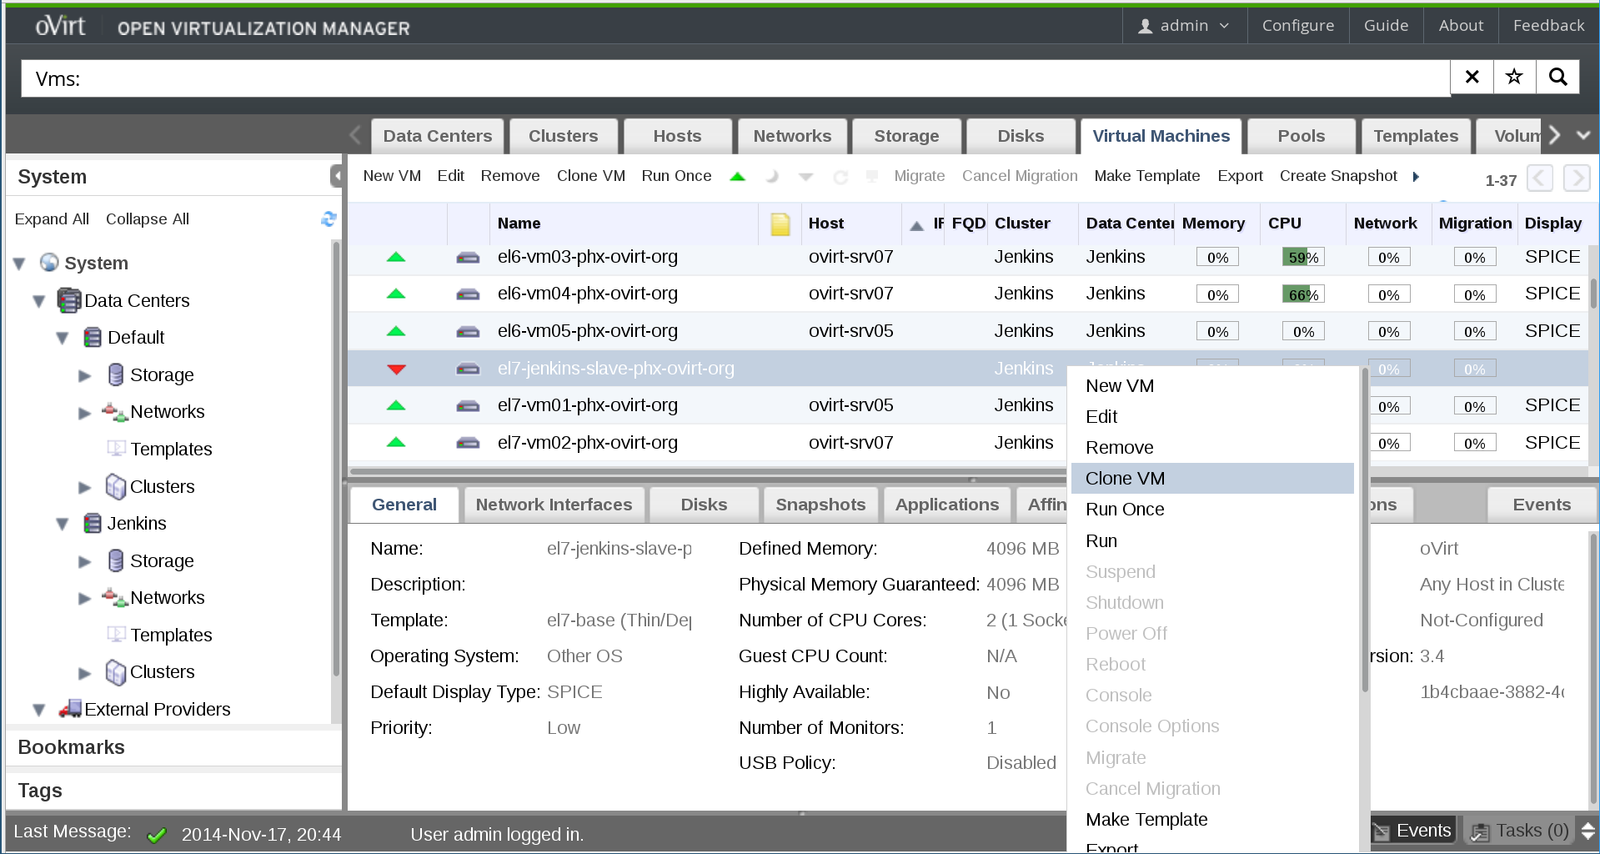
Task: Go to previous page of VM list
Action: 1540,178
